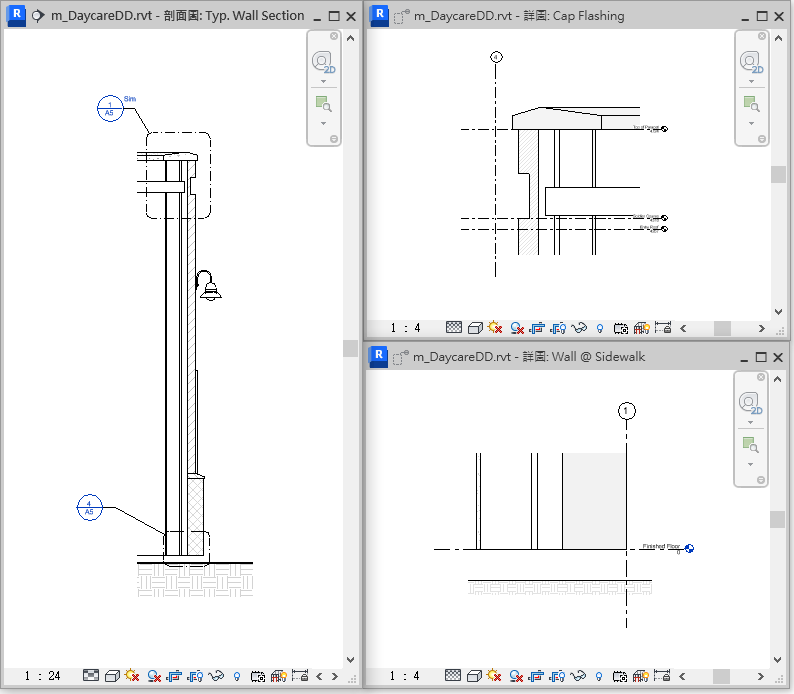Click Zoom Region tool in Typ. Wall Section navigation bar
The image size is (794, 694).
pyautogui.click(x=324, y=104)
